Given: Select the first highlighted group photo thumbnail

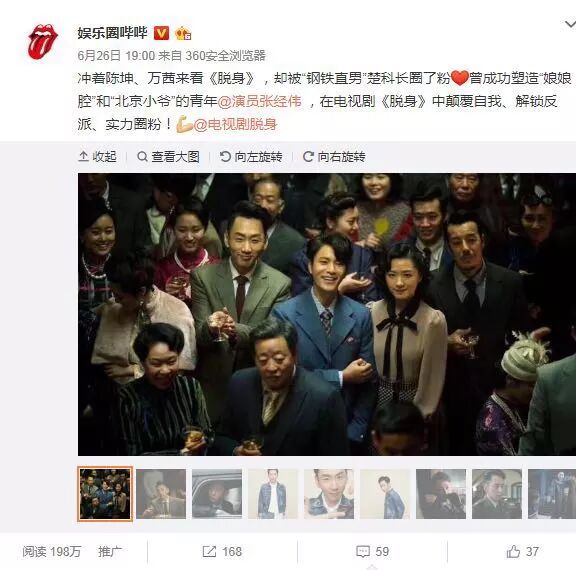Looking at the screenshot, I should [105, 494].
